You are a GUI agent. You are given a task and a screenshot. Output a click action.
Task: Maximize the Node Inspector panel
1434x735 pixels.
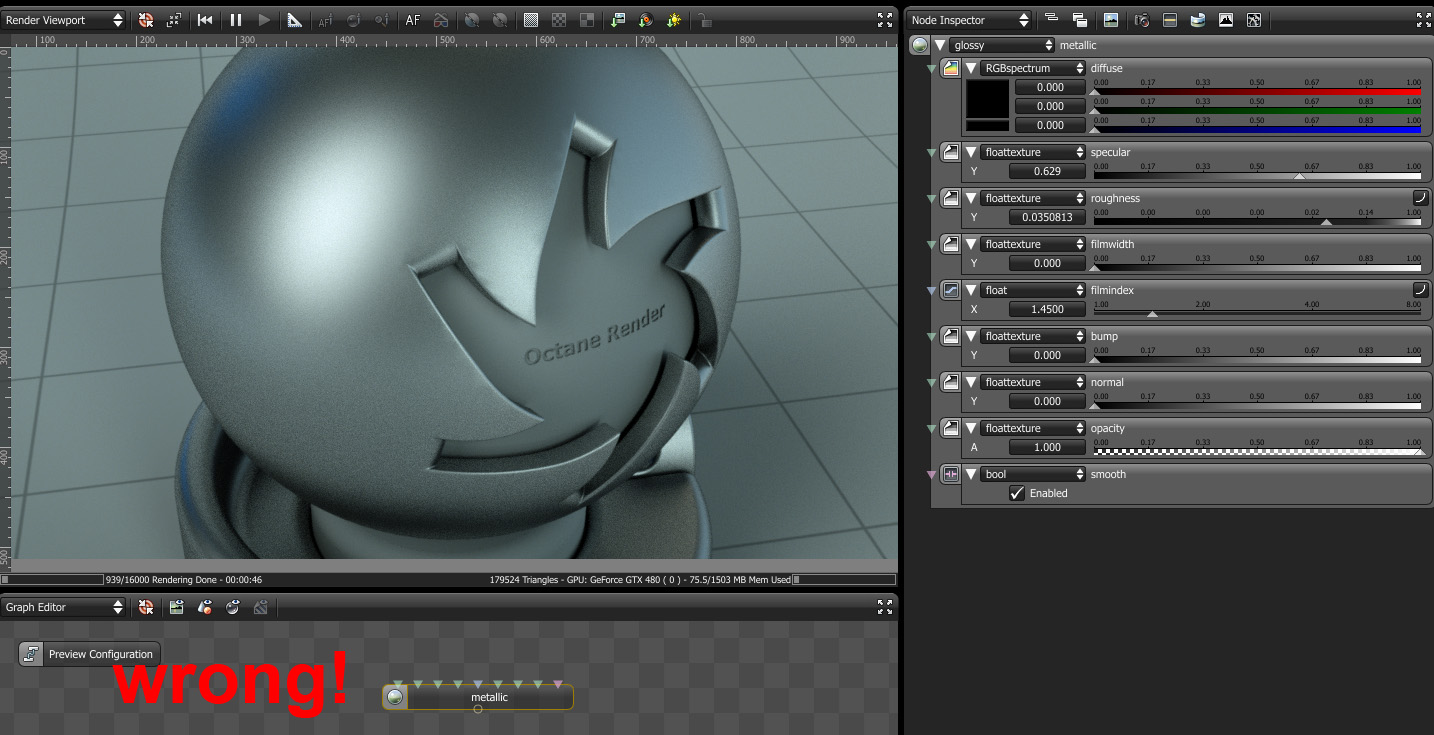(x=1424, y=20)
